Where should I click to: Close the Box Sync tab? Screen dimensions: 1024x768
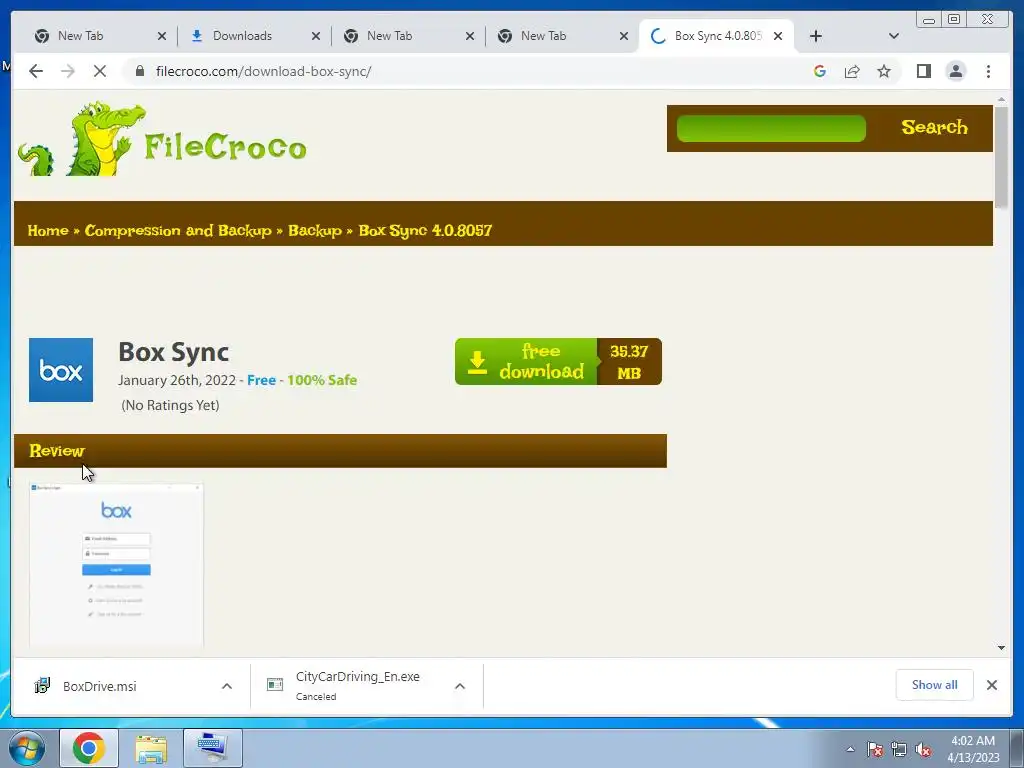778,36
